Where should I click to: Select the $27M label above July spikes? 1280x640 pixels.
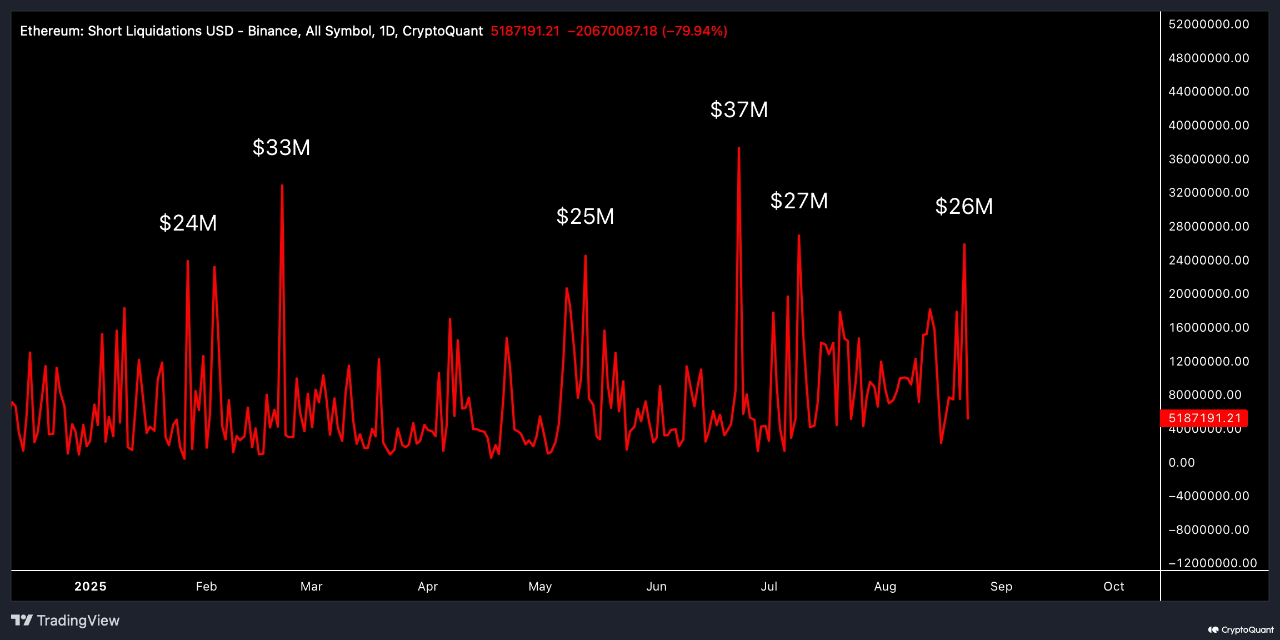(x=799, y=201)
